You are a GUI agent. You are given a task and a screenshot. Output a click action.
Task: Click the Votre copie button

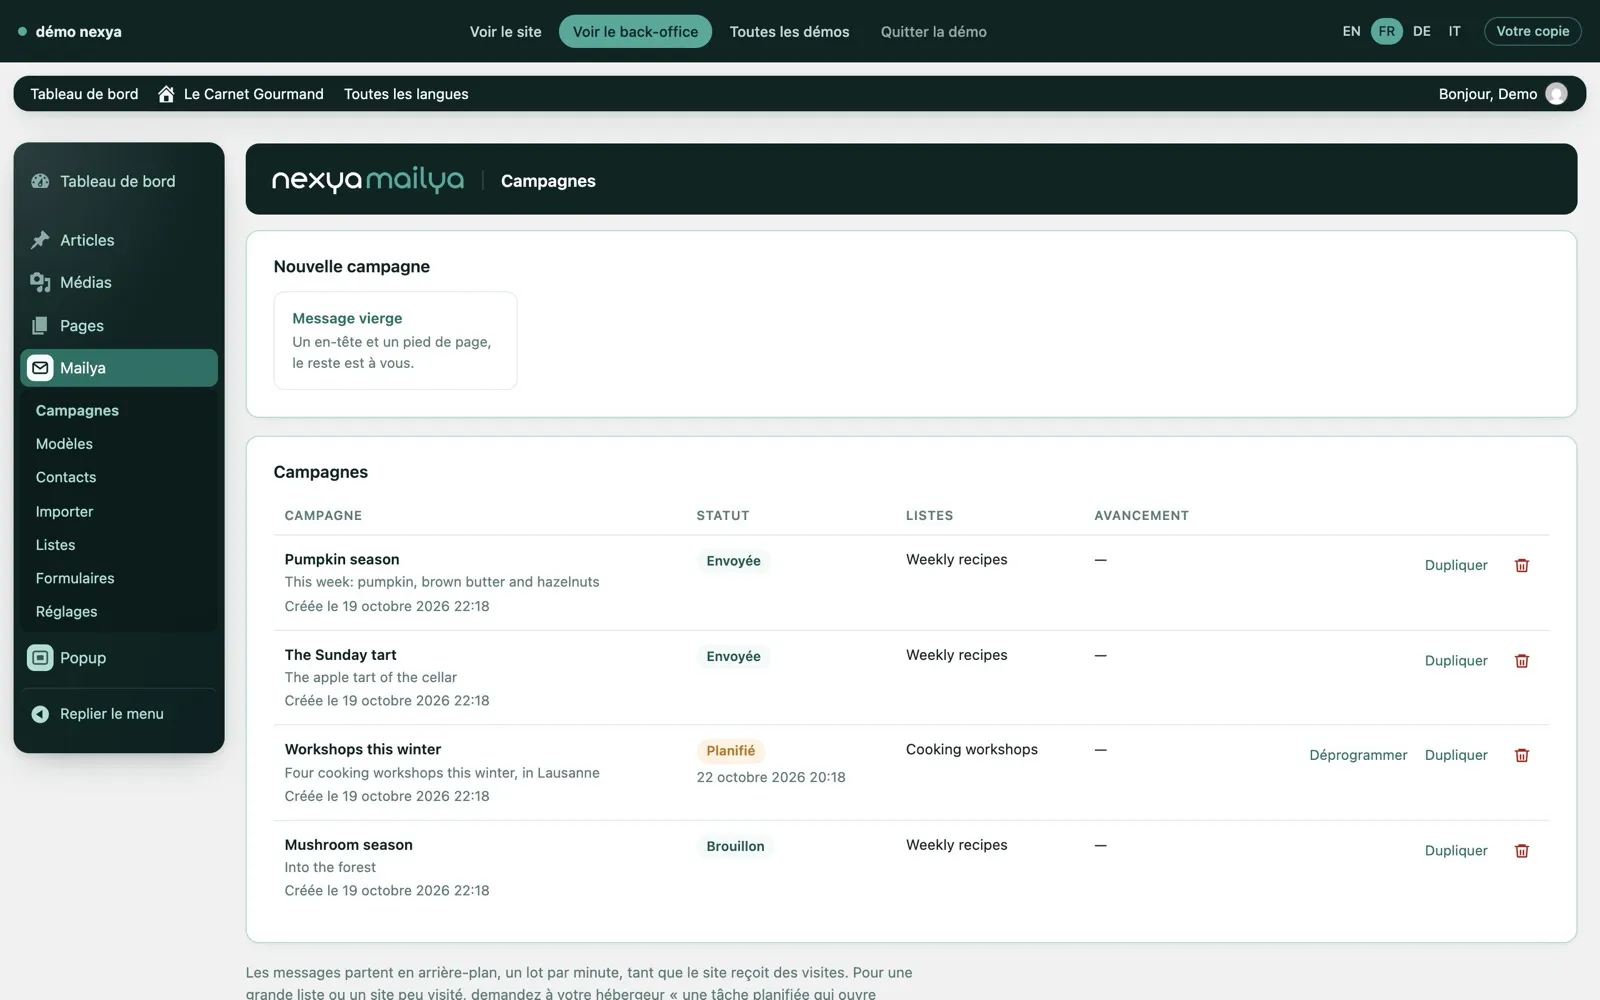click(x=1532, y=31)
